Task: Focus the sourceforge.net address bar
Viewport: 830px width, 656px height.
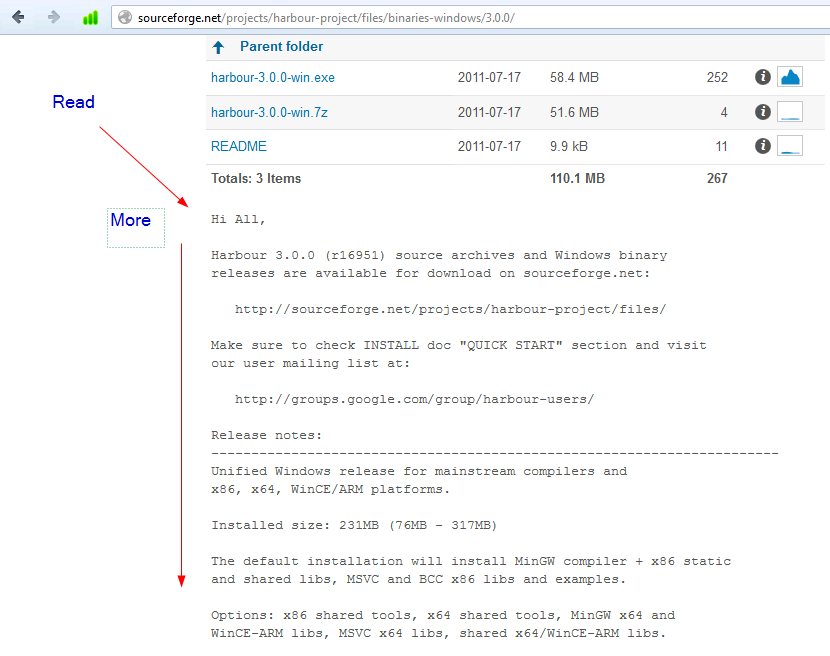Action: pos(470,17)
